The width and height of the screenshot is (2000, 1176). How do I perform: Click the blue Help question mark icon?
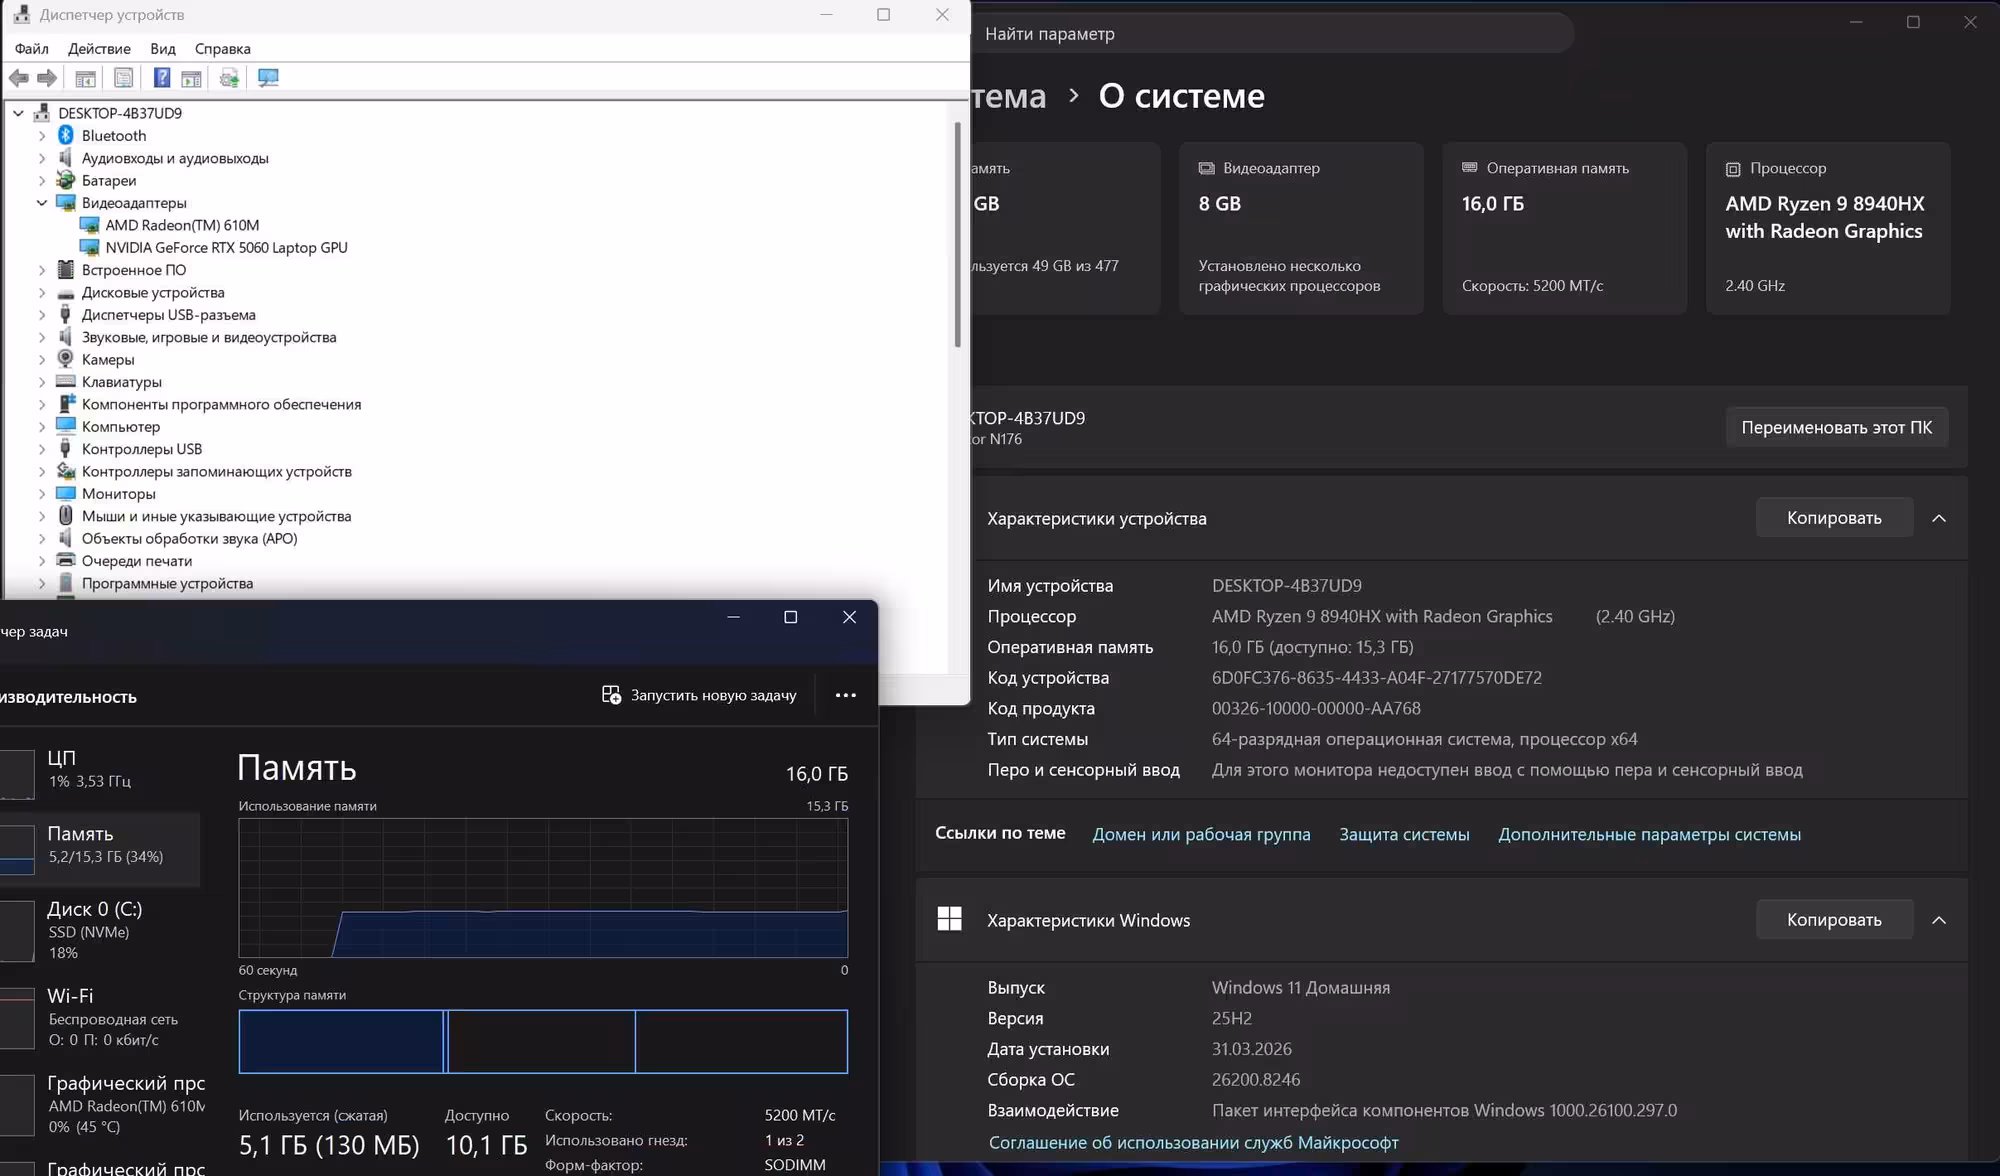coord(162,78)
